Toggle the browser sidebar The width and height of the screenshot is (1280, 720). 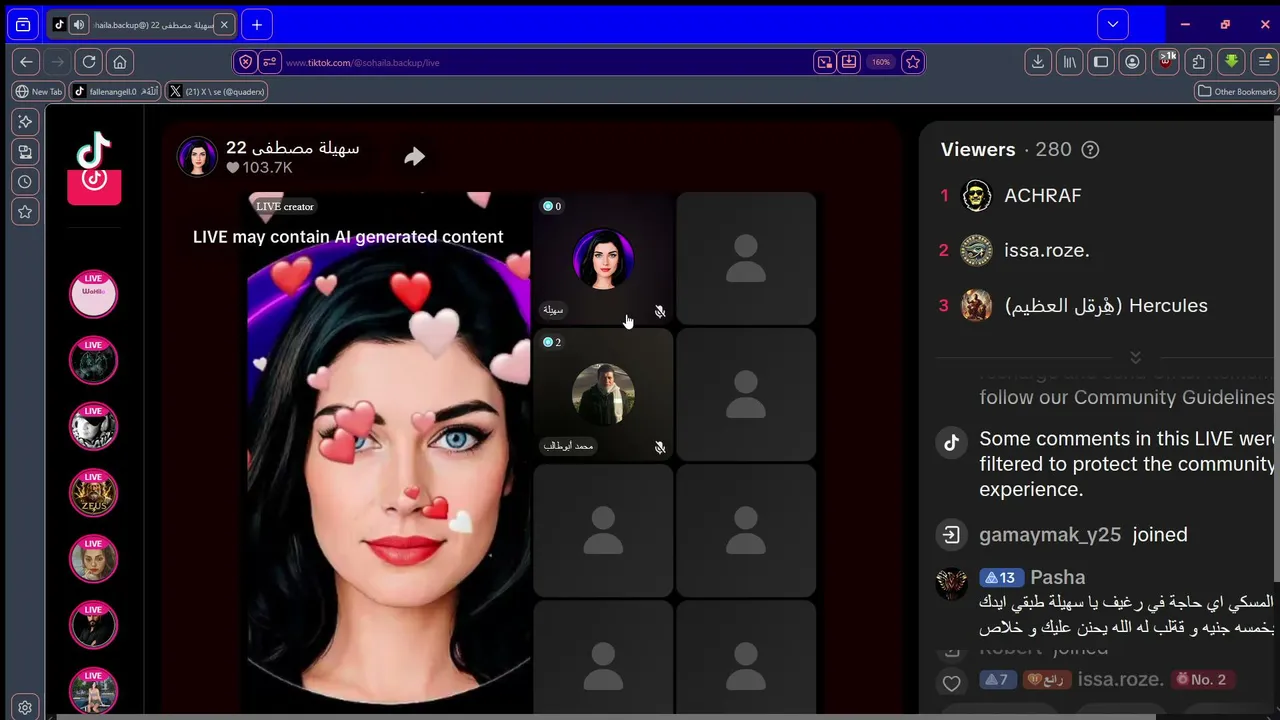pos(1101,62)
